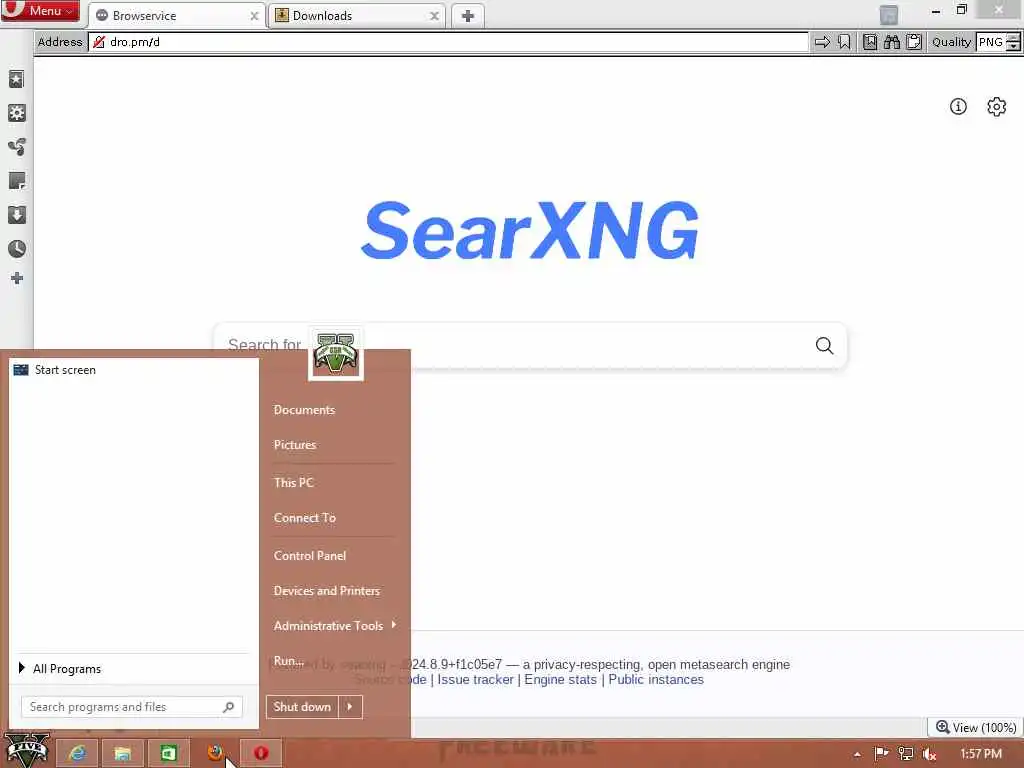Click the Opera icon on taskbar
1024x768 pixels.
pyautogui.click(x=261, y=754)
